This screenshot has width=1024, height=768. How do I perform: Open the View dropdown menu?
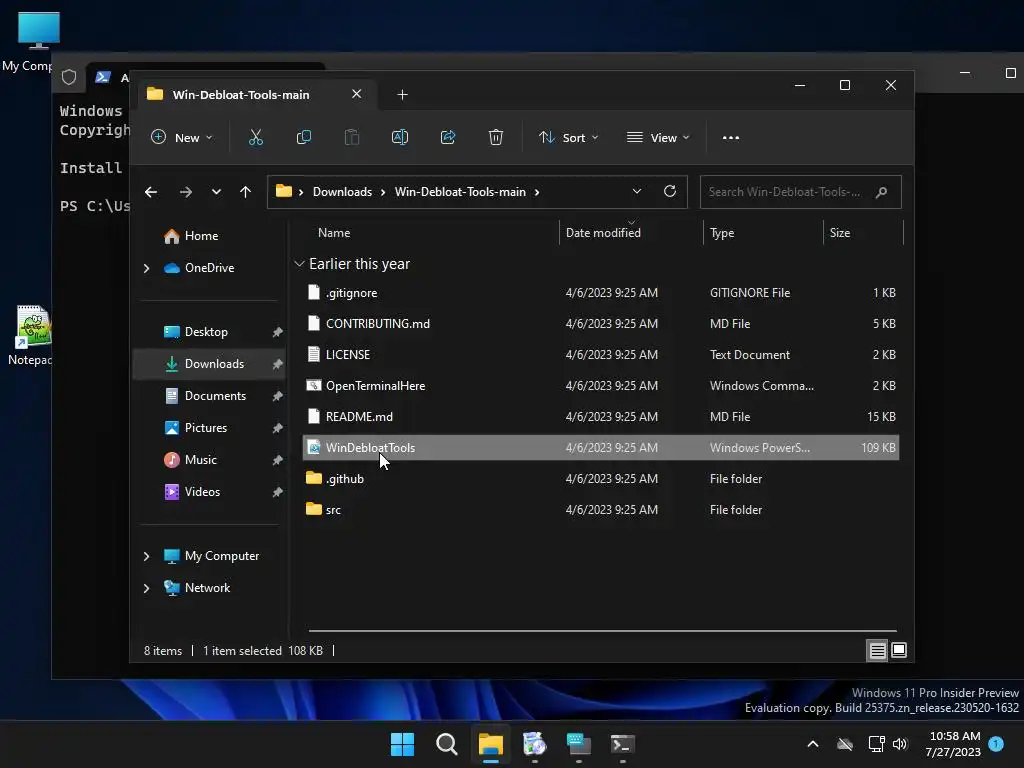click(658, 138)
